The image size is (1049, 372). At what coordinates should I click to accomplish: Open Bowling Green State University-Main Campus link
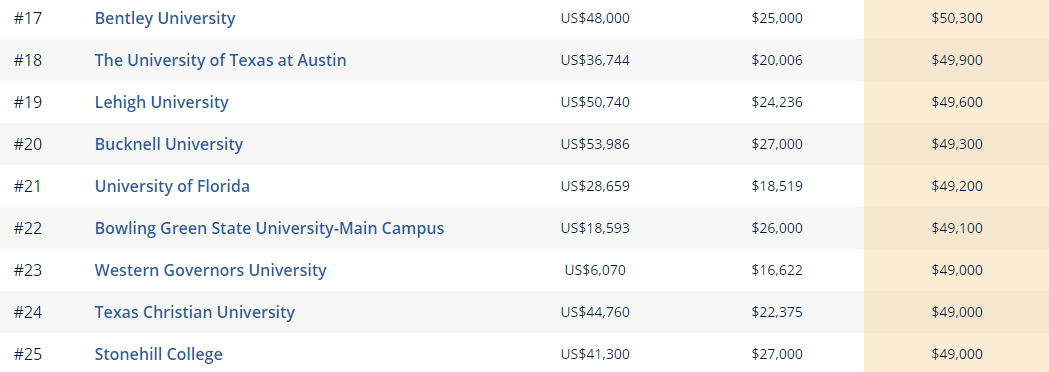pyautogui.click(x=269, y=228)
